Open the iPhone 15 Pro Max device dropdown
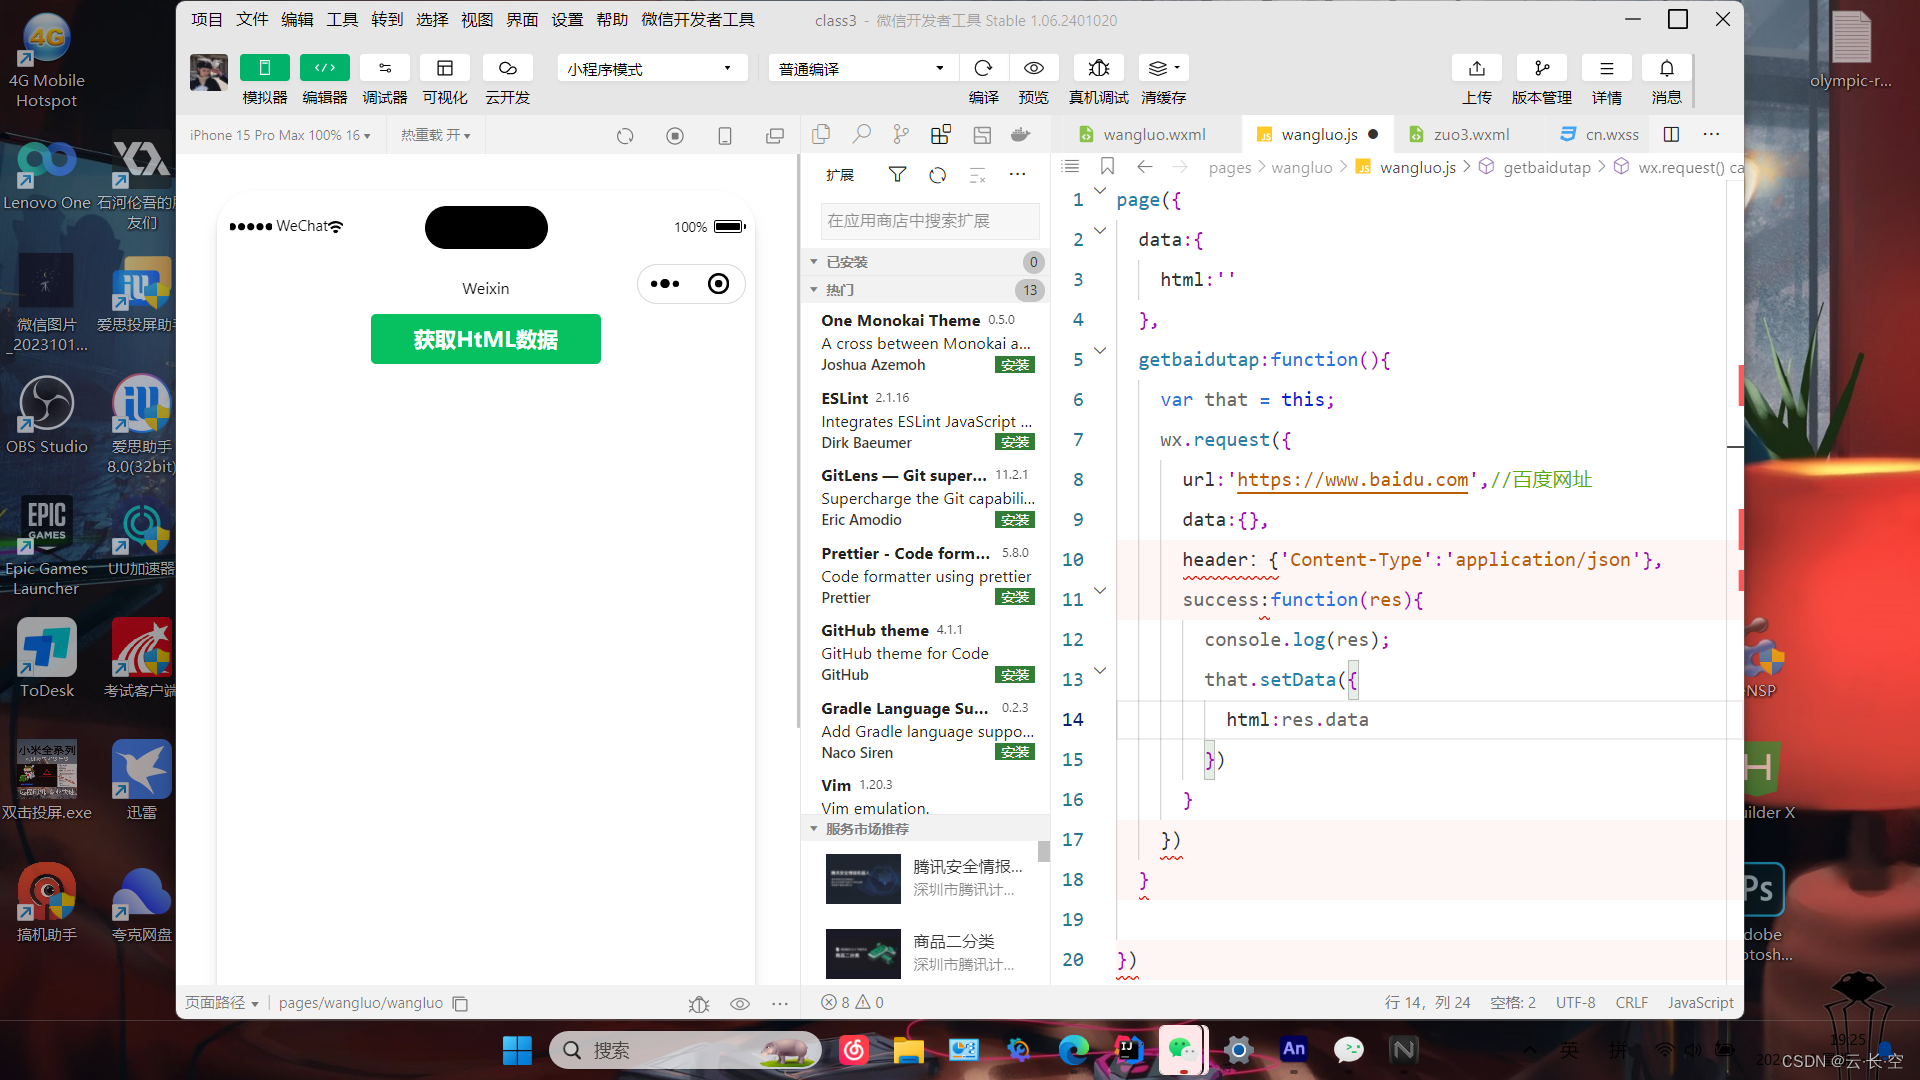Image resolution: width=1920 pixels, height=1080 pixels. [280, 135]
